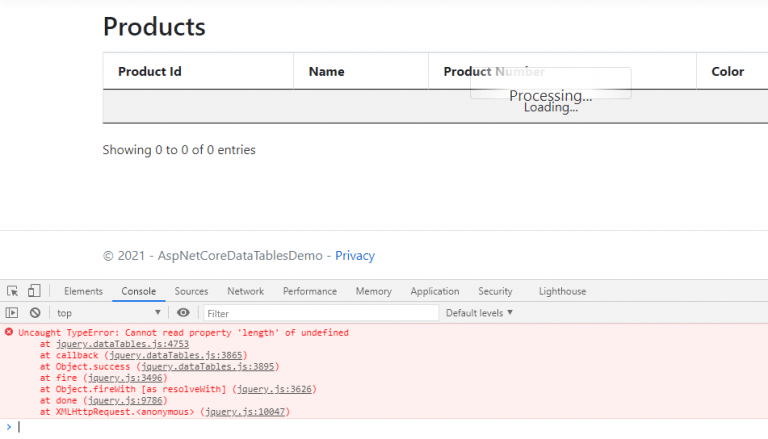Screen dimensions: 768x439
Task: Click the red error icon in console
Action: point(9,332)
